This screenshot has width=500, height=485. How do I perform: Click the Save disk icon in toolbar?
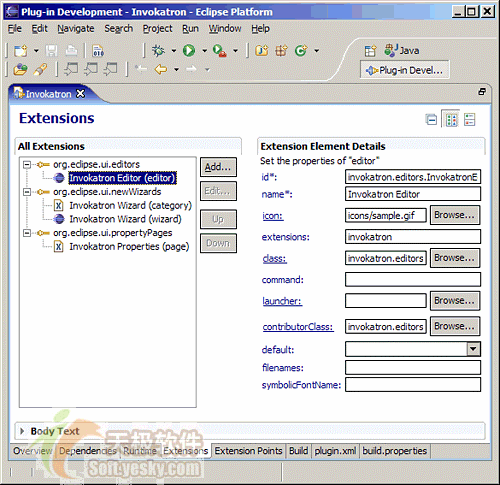51,51
